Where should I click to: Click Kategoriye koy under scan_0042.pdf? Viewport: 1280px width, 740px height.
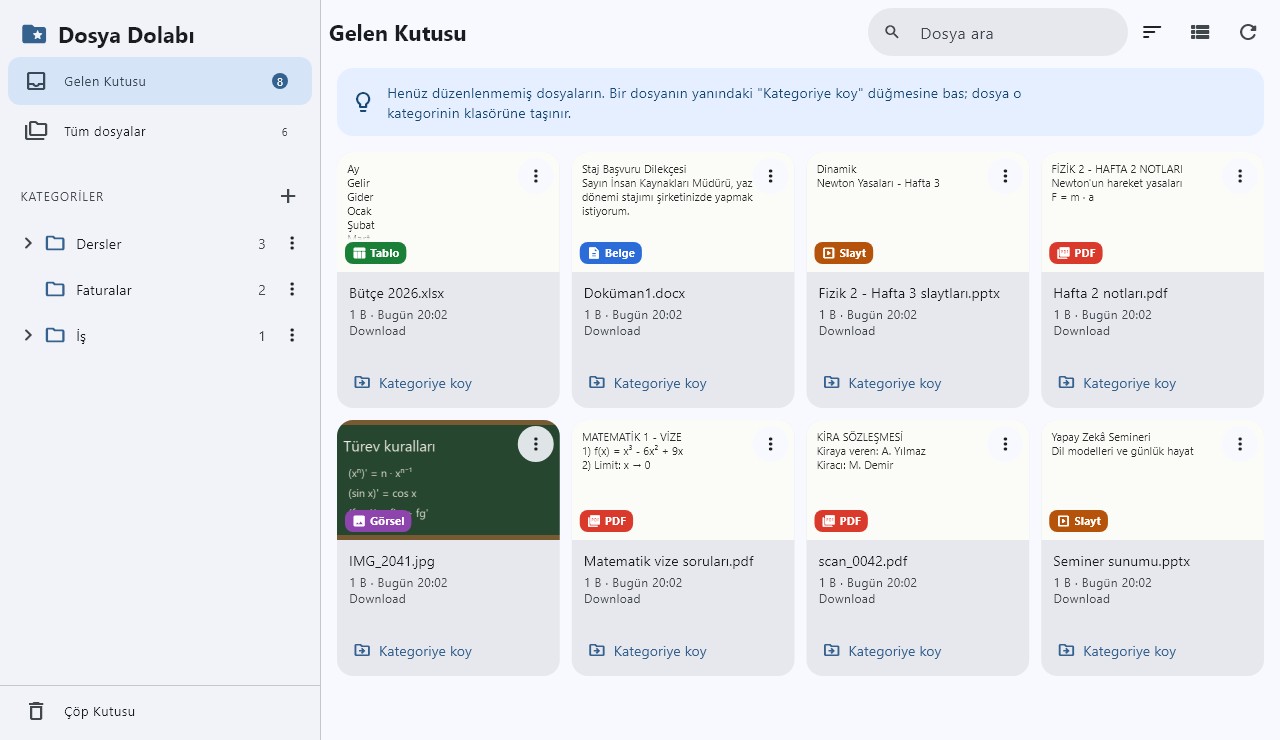[882, 651]
